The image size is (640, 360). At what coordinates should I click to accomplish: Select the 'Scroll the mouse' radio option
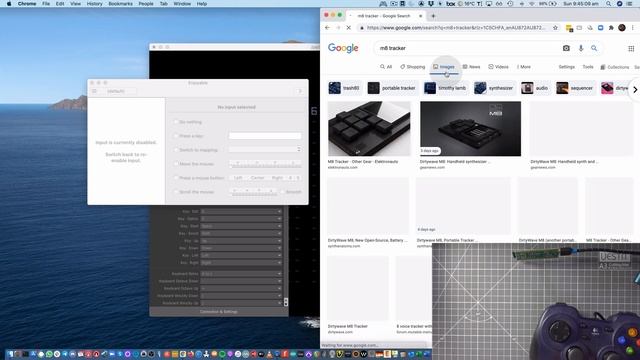click(x=176, y=191)
